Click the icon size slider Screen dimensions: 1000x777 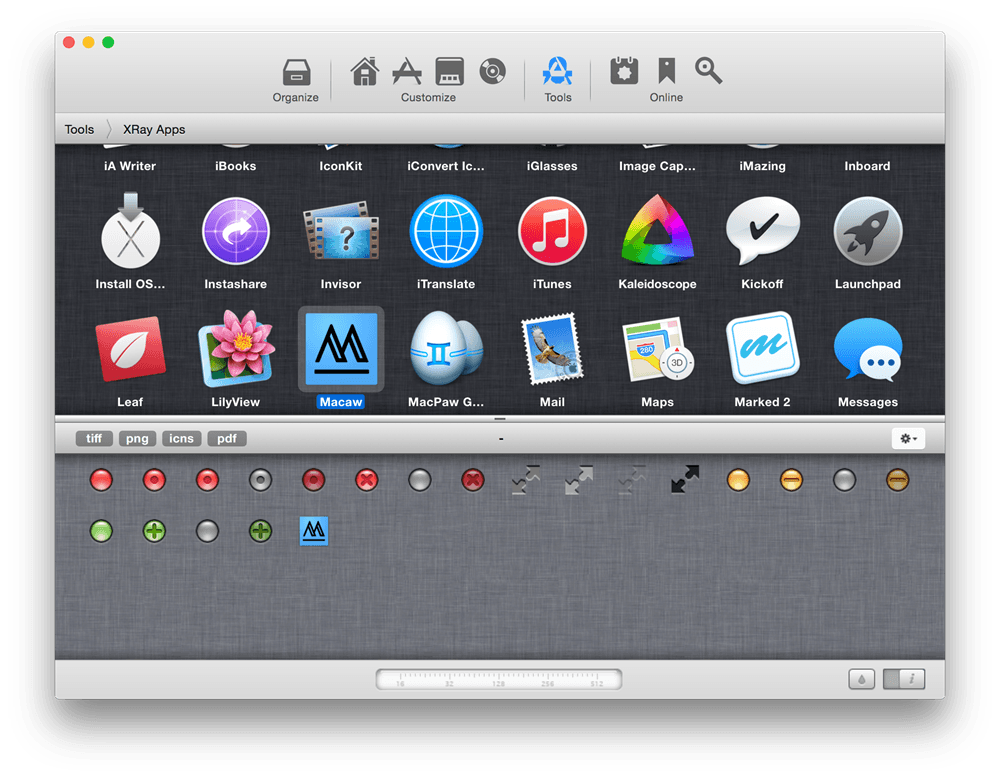tap(499, 679)
